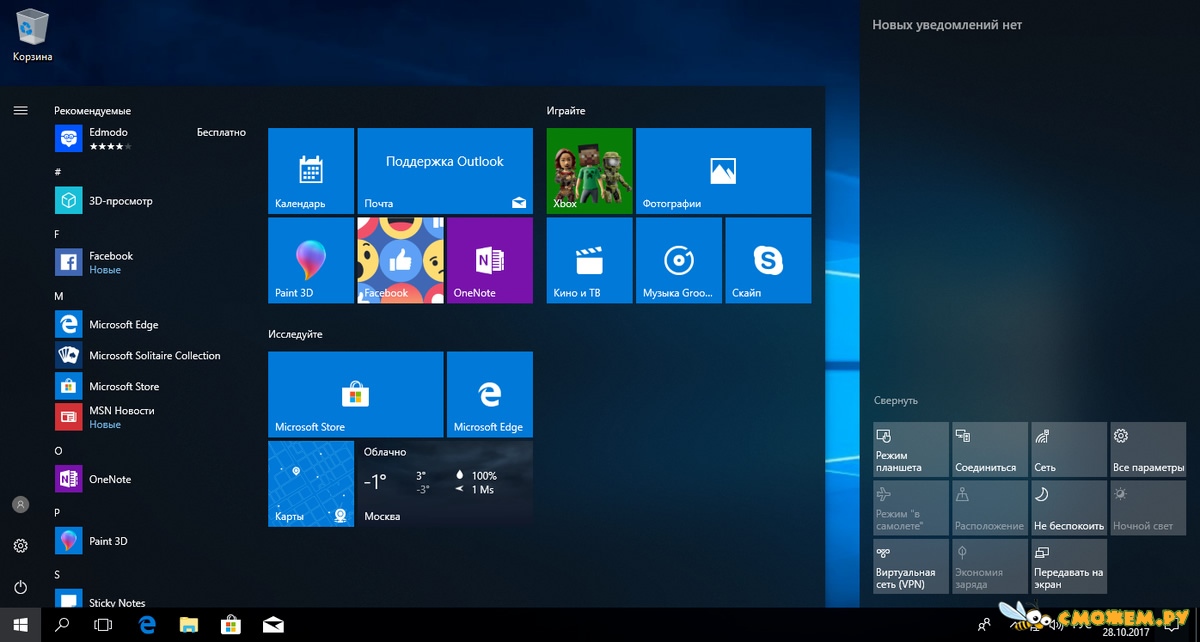
Task: Open the Paint 3D tile
Action: pos(311,260)
